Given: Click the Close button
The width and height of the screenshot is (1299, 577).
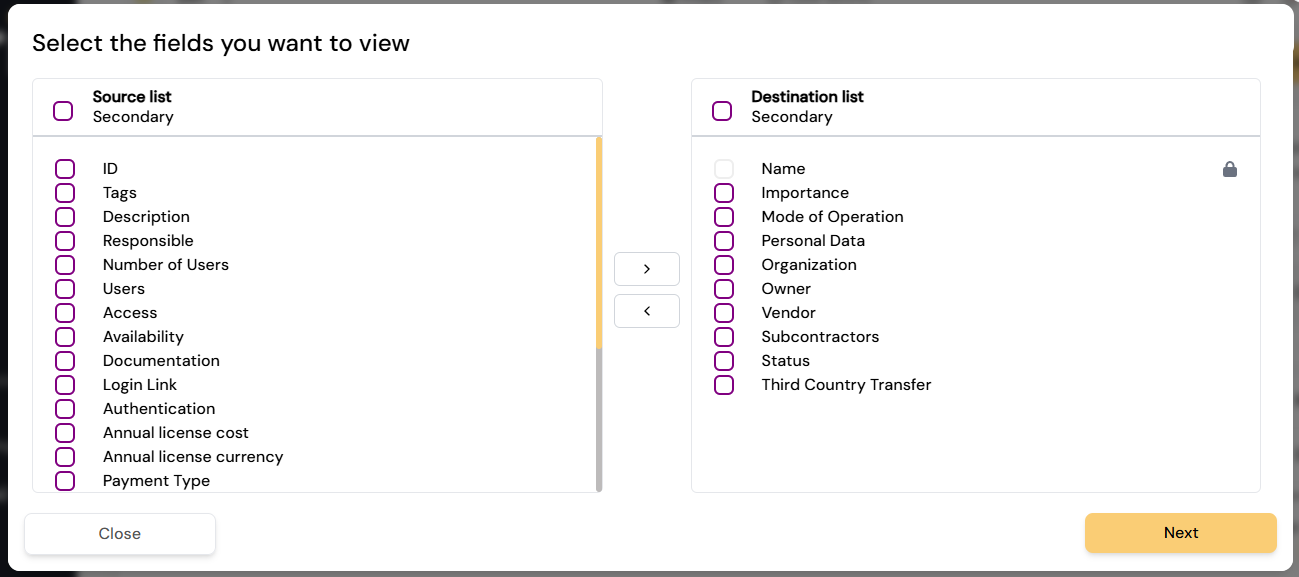Looking at the screenshot, I should (x=120, y=534).
